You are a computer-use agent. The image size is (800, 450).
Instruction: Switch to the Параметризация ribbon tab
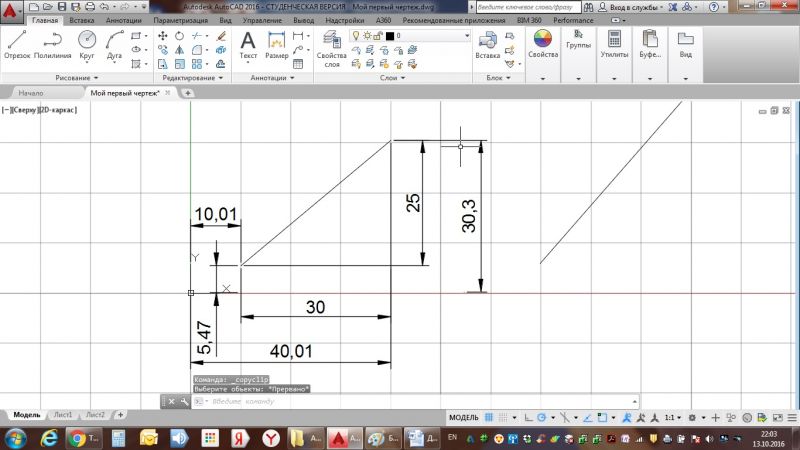click(181, 20)
